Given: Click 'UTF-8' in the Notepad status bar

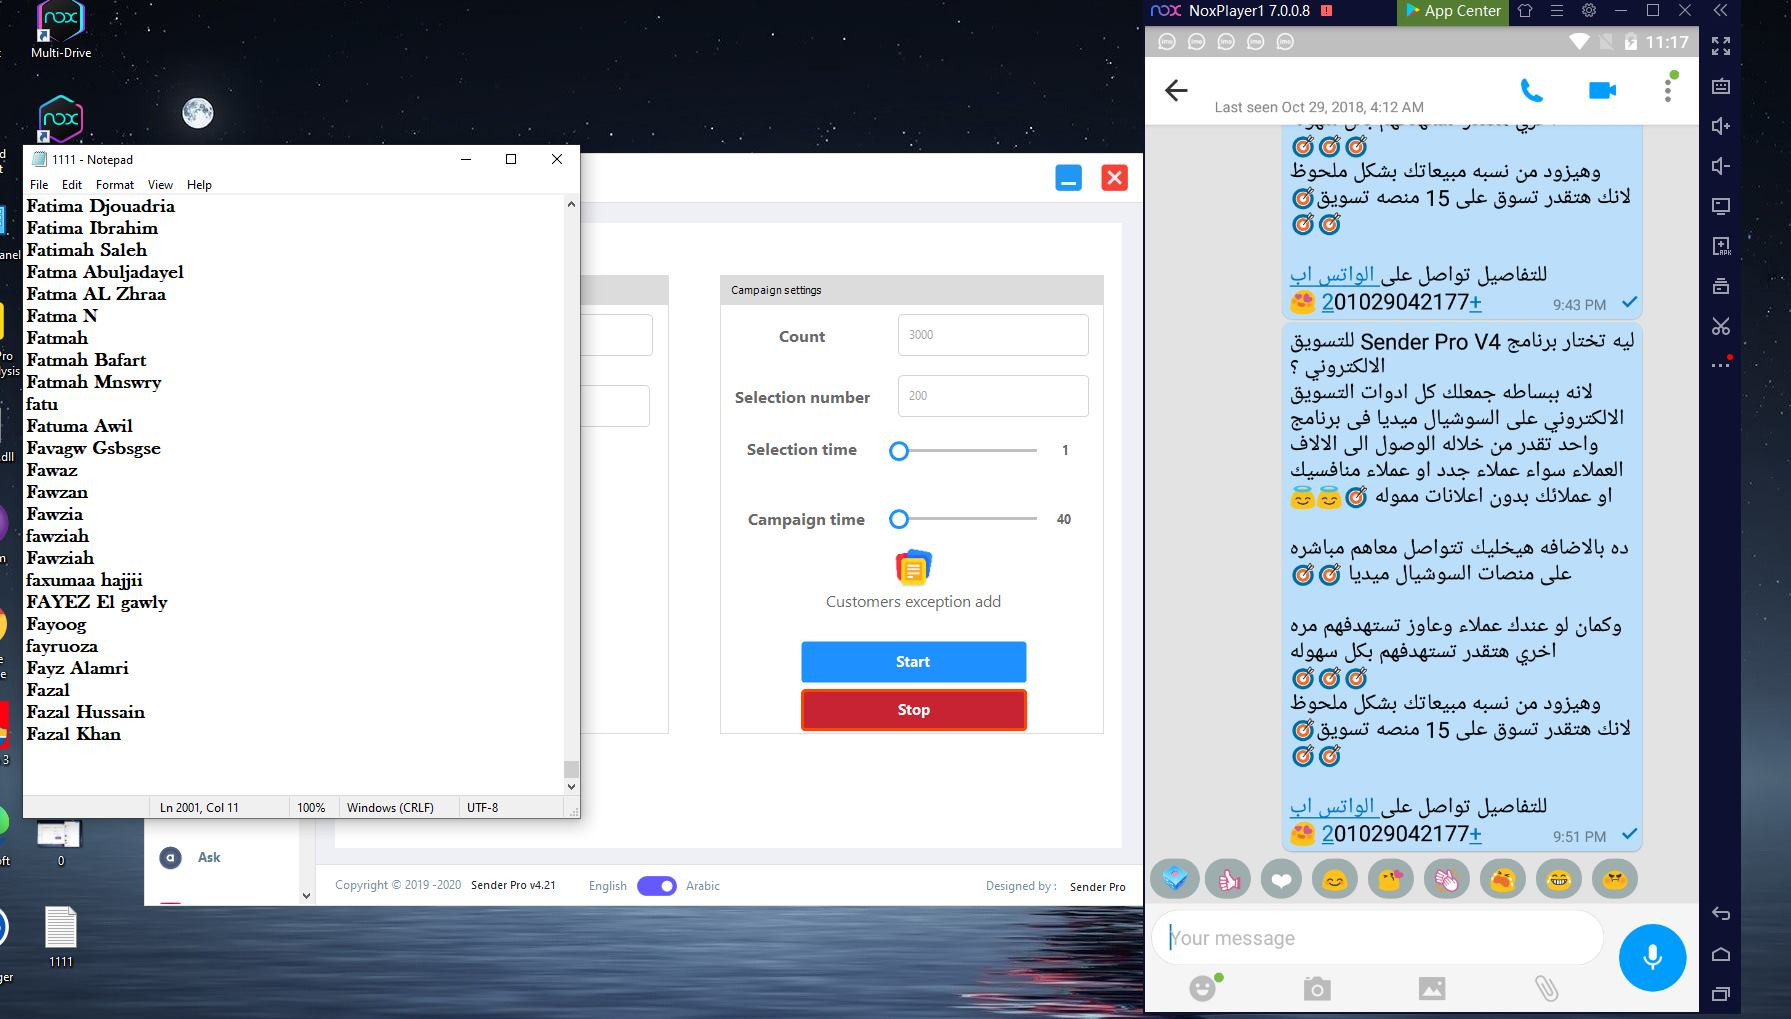Looking at the screenshot, I should tap(483, 807).
